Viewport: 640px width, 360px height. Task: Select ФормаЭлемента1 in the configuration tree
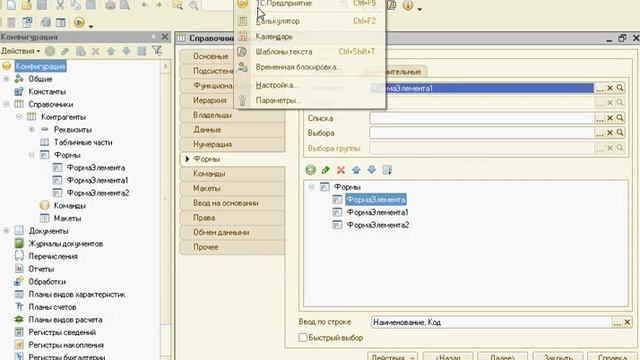97,180
